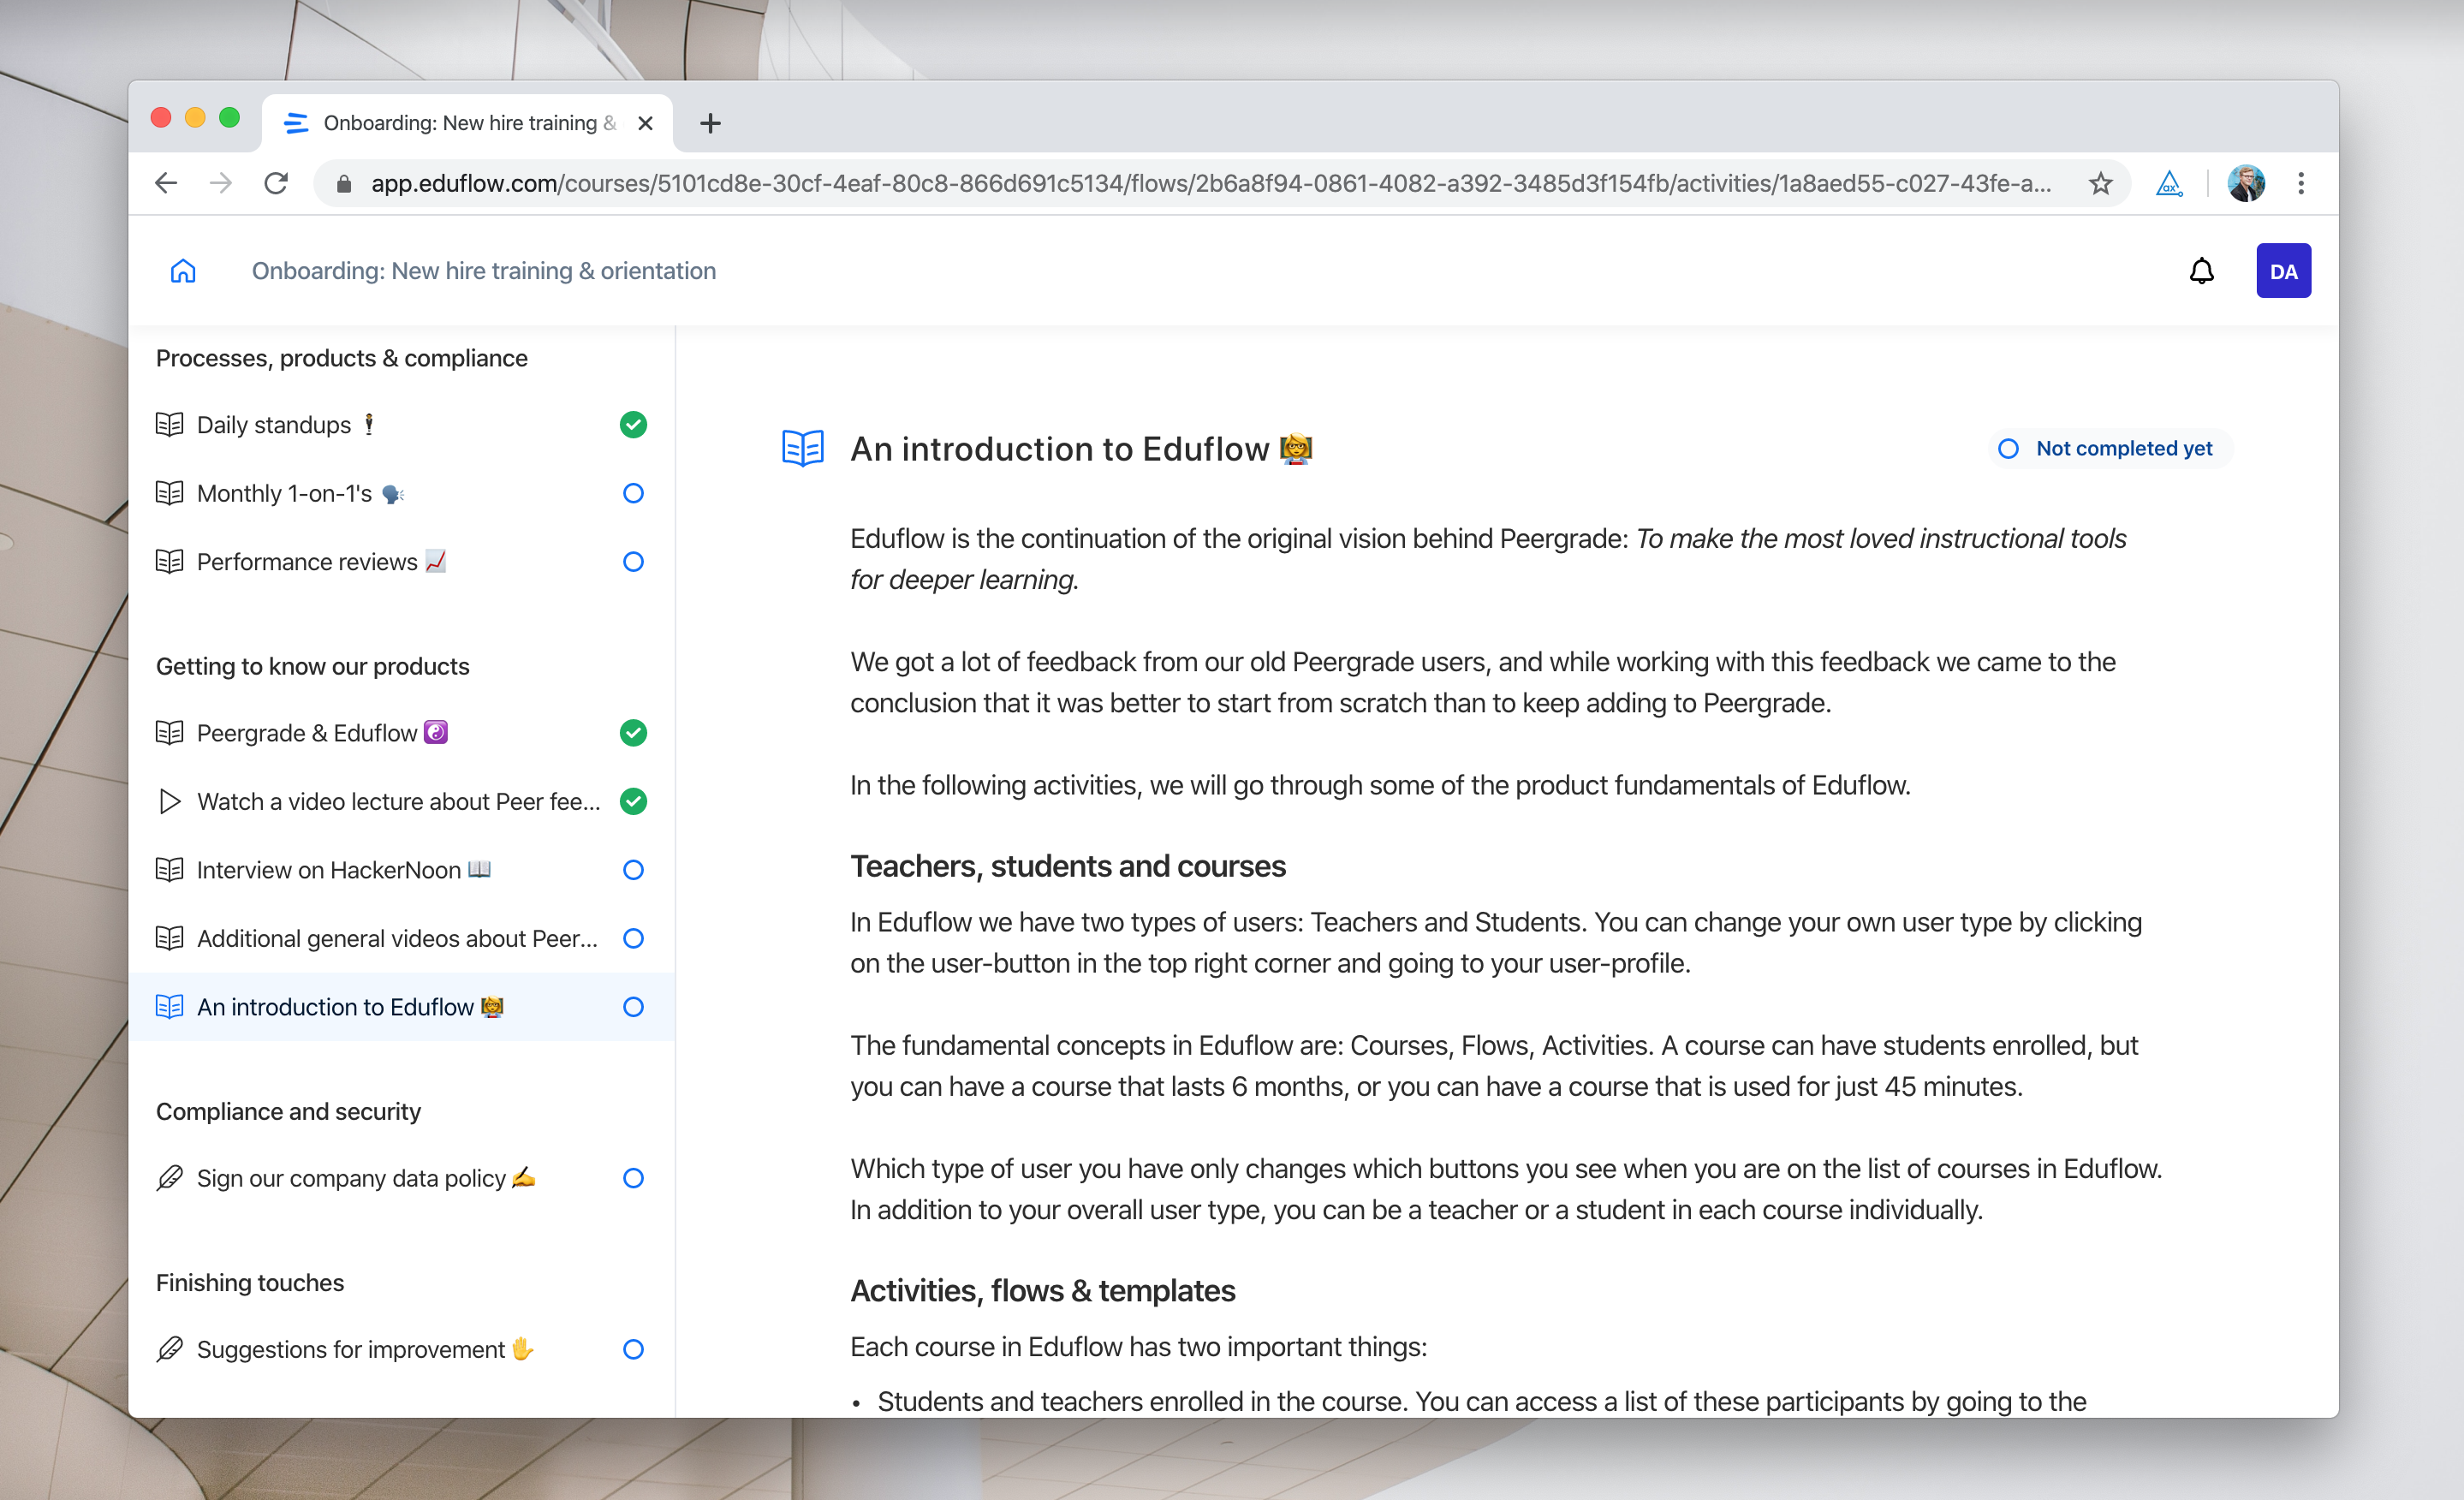Go to the Eduflow home icon
Image resolution: width=2464 pixels, height=1500 pixels.
pos(183,271)
